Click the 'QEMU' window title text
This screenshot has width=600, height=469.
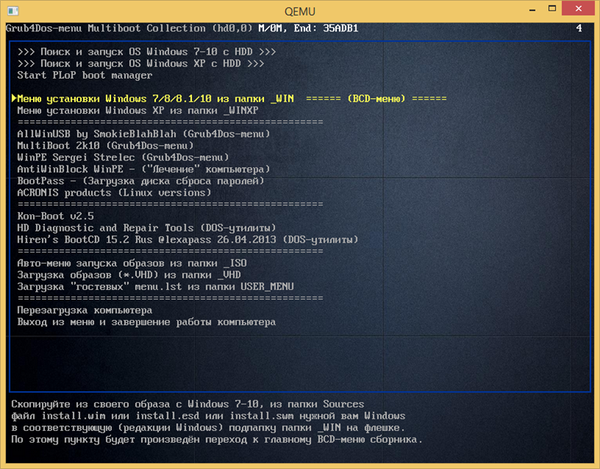point(300,11)
